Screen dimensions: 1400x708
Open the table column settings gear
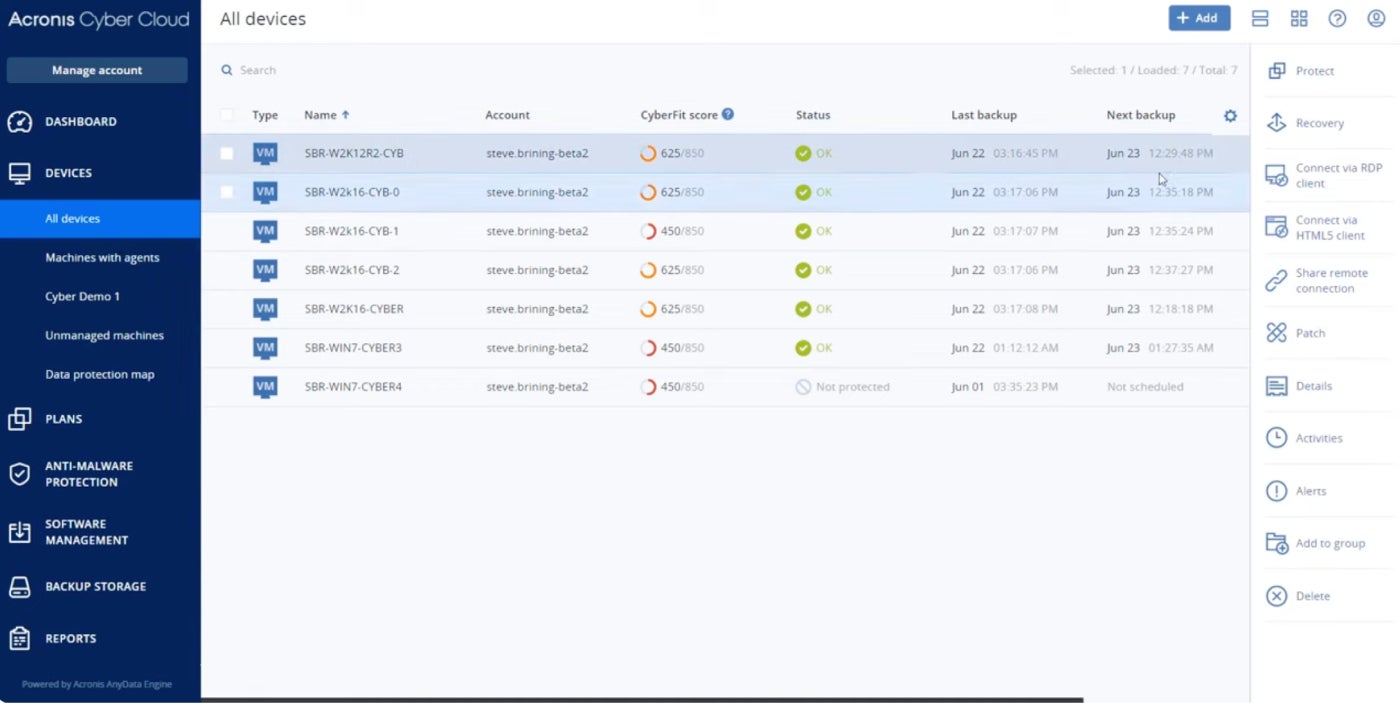point(1230,116)
